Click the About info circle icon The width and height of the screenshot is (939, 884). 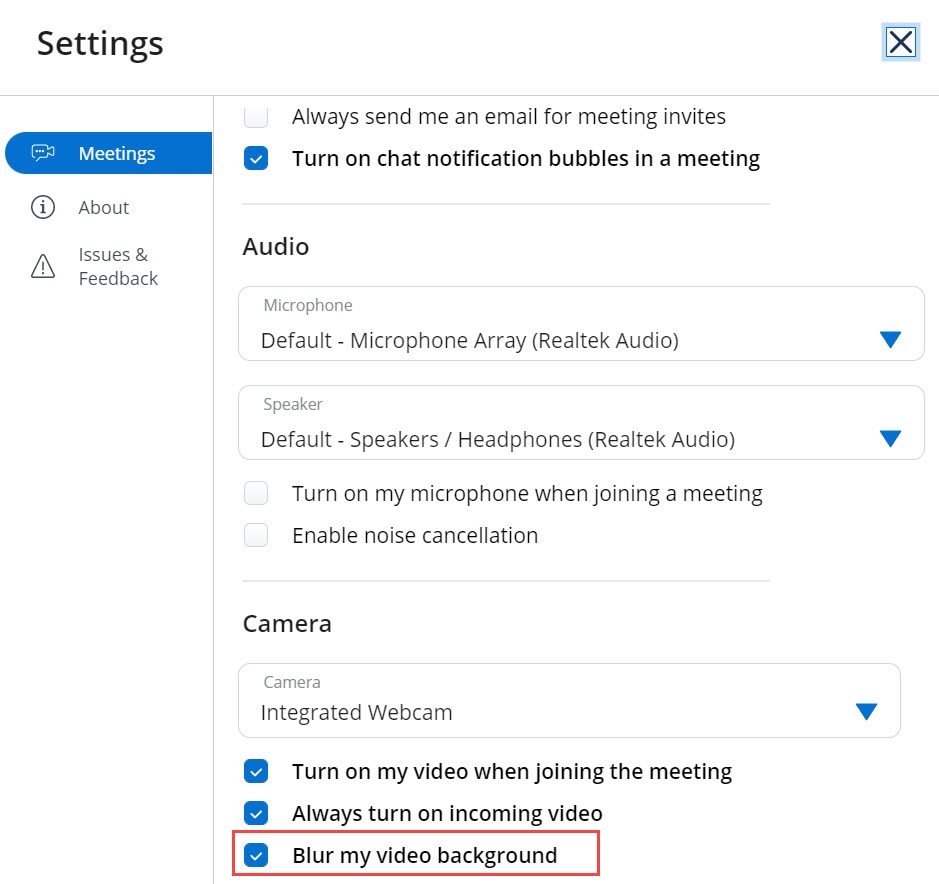pyautogui.click(x=42, y=207)
